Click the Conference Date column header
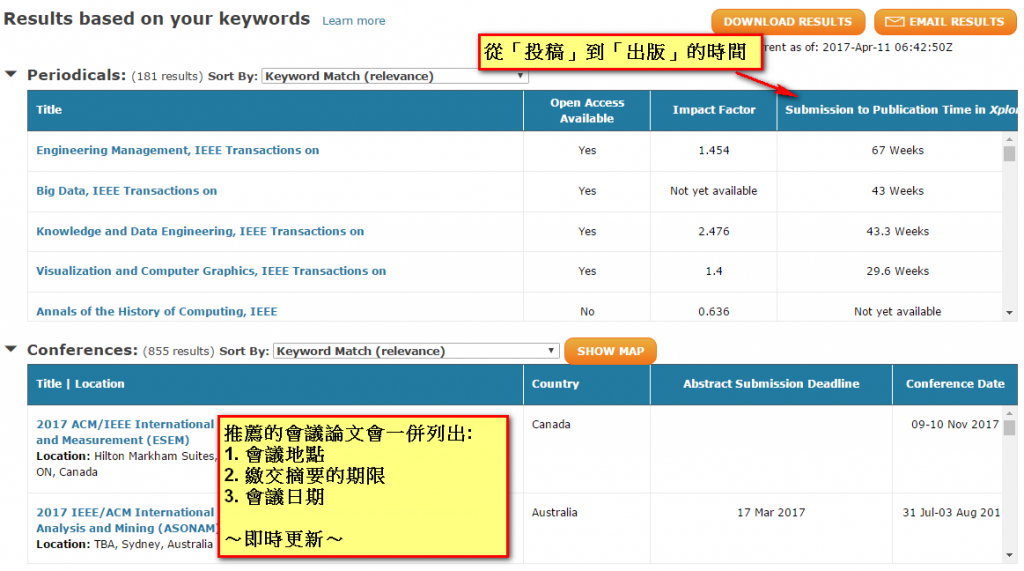 955,383
